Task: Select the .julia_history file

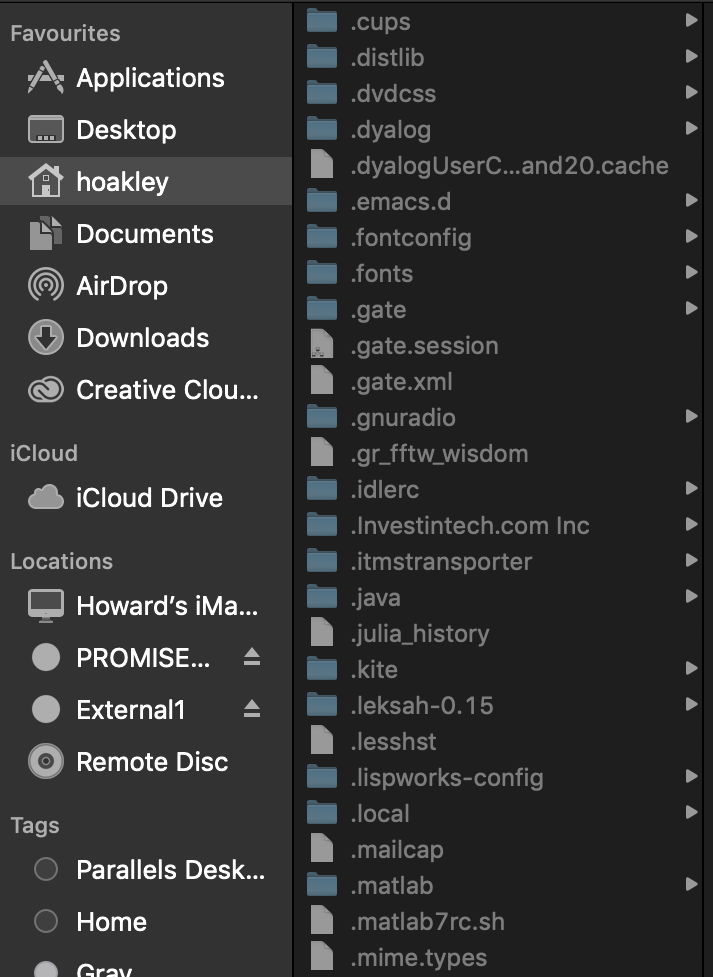Action: [419, 634]
